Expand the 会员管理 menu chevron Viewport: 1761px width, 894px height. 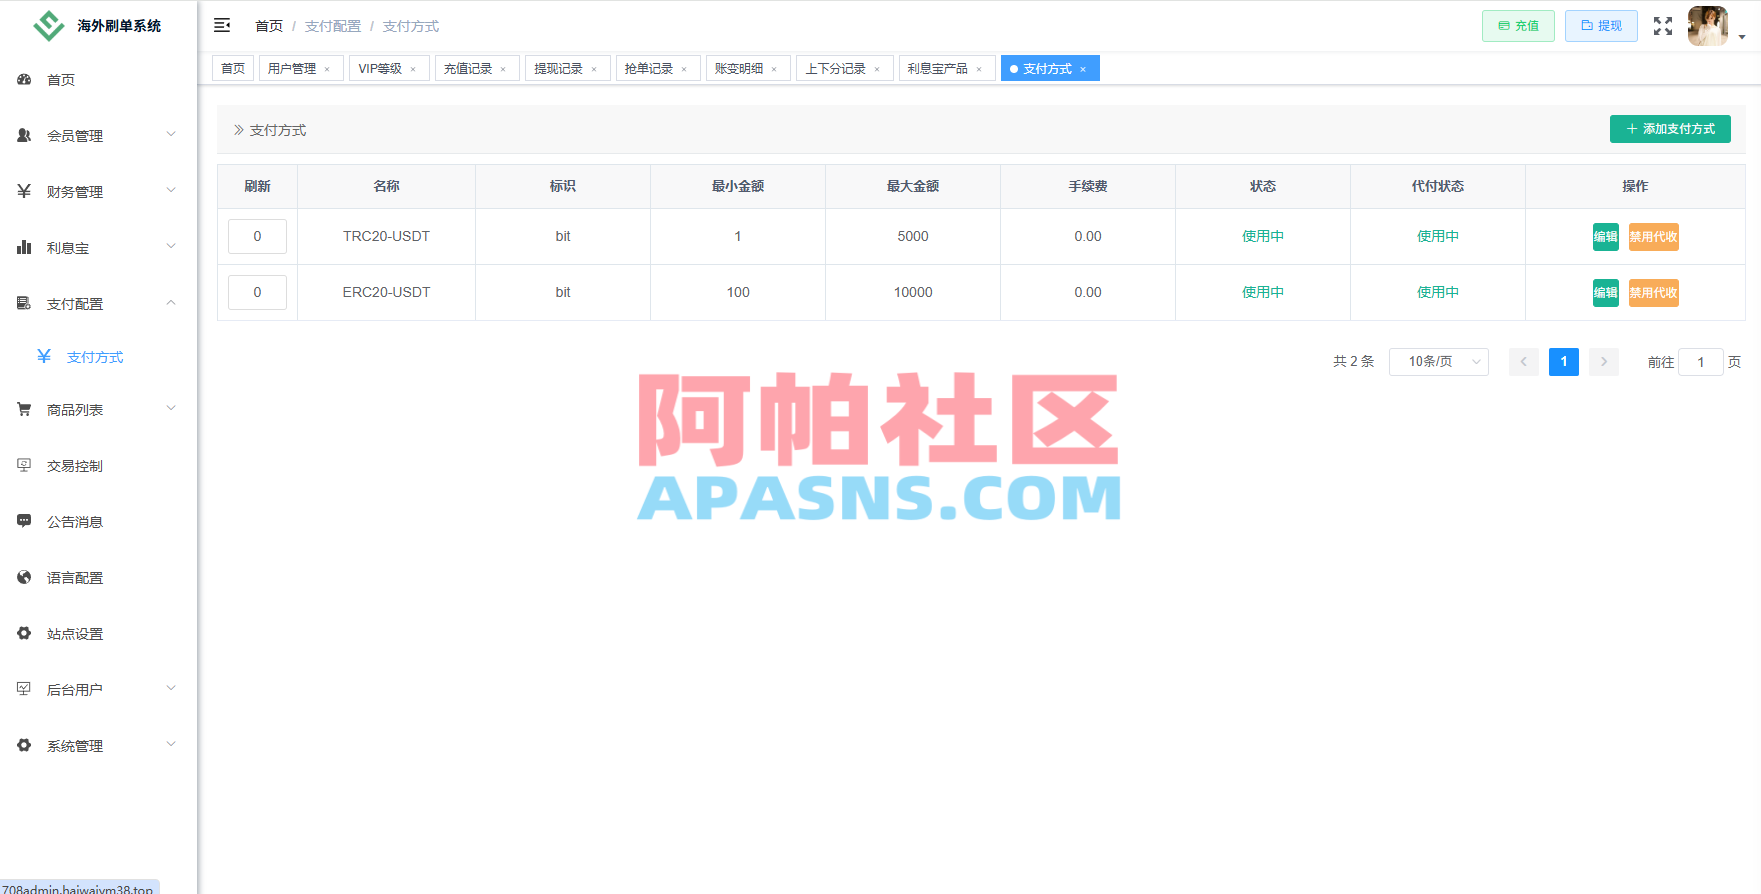point(171,134)
